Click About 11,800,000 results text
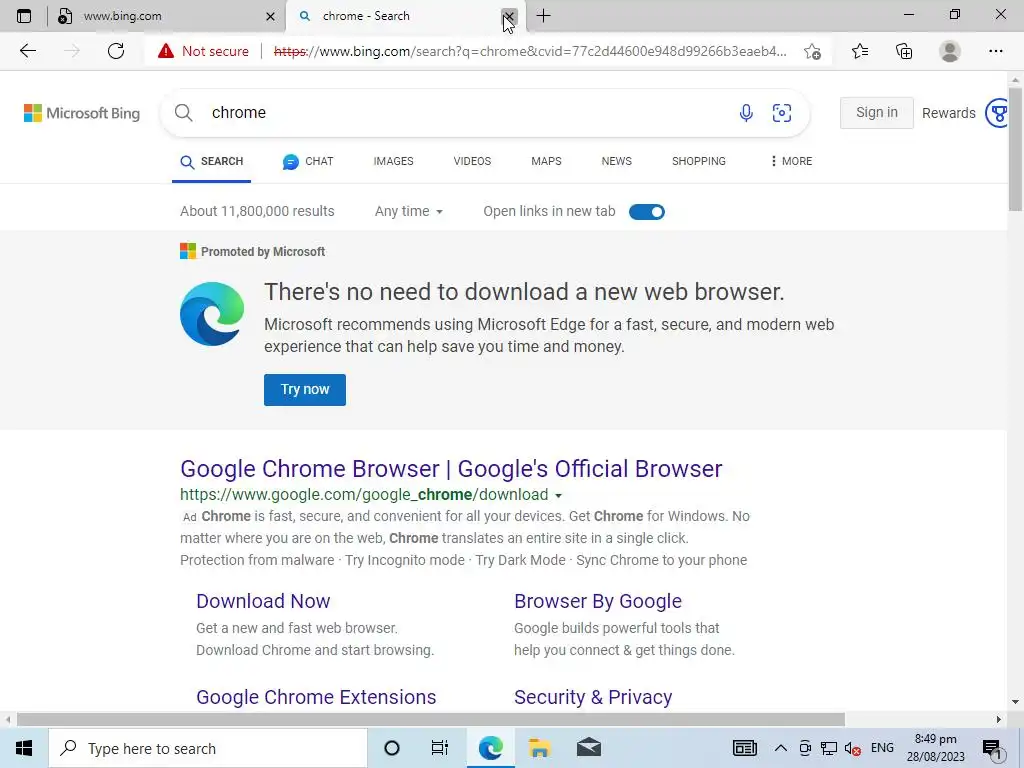The height and width of the screenshot is (768, 1024). tap(257, 212)
